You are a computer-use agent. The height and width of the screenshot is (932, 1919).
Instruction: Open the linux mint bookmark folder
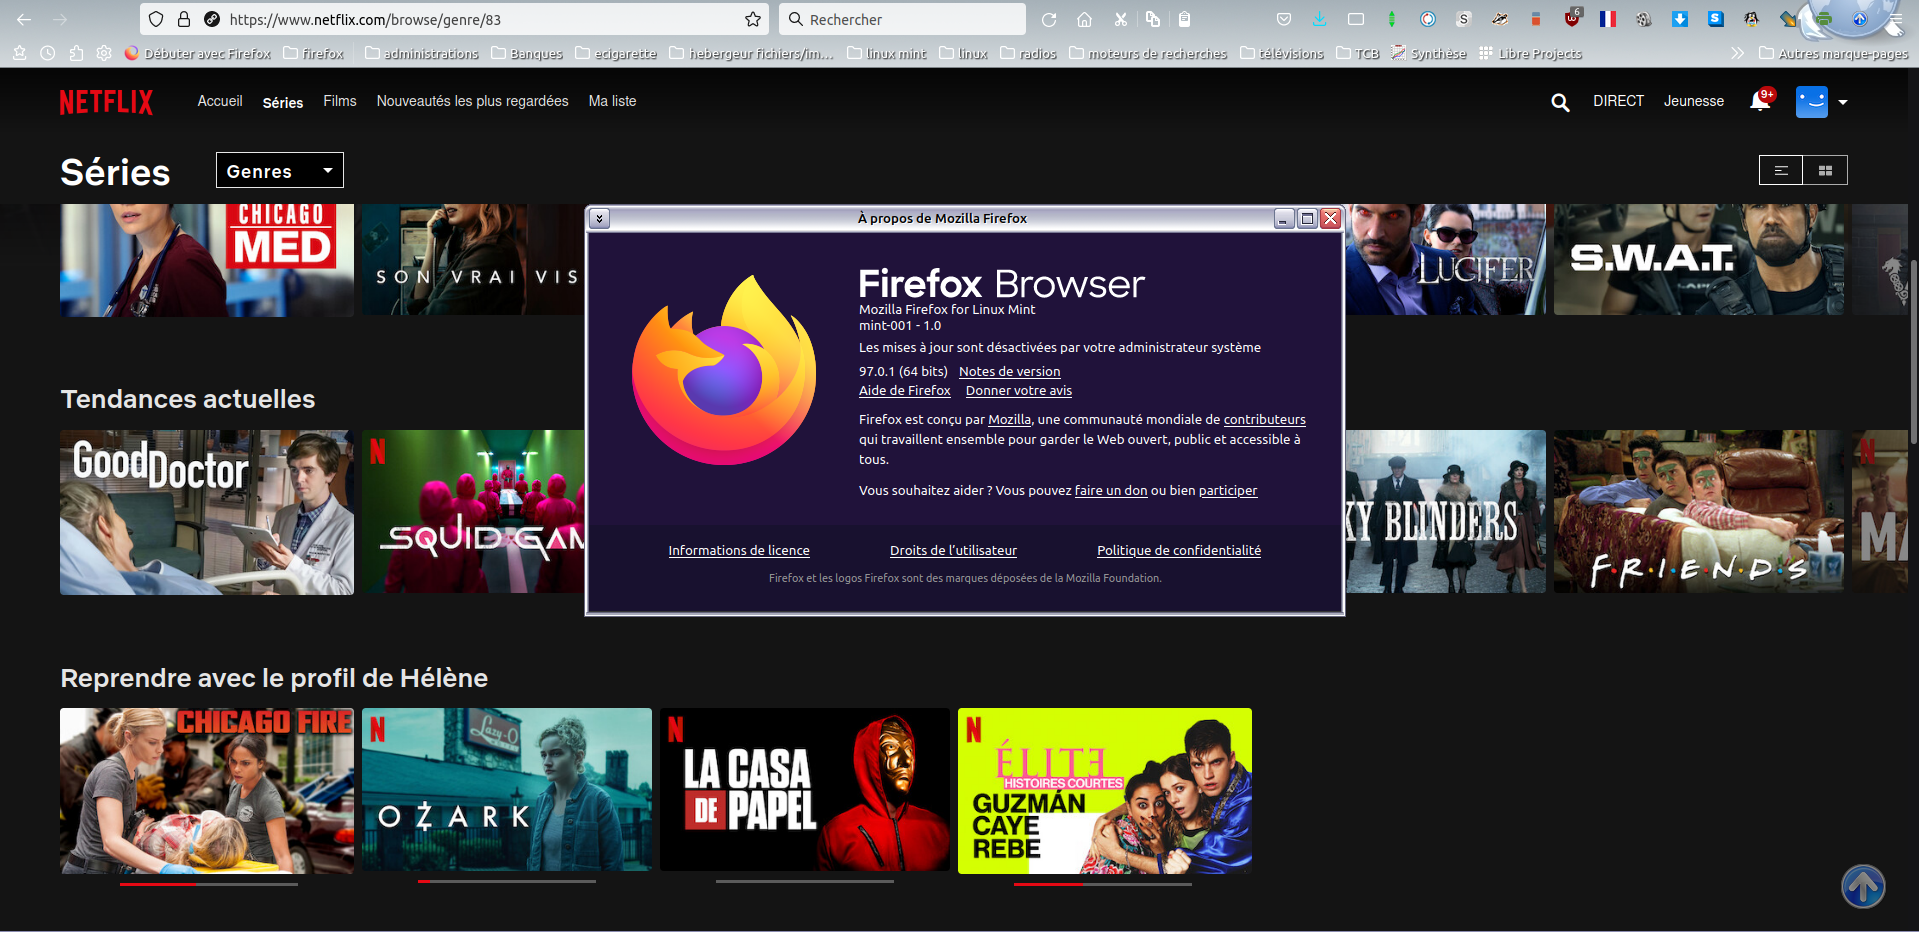(887, 53)
